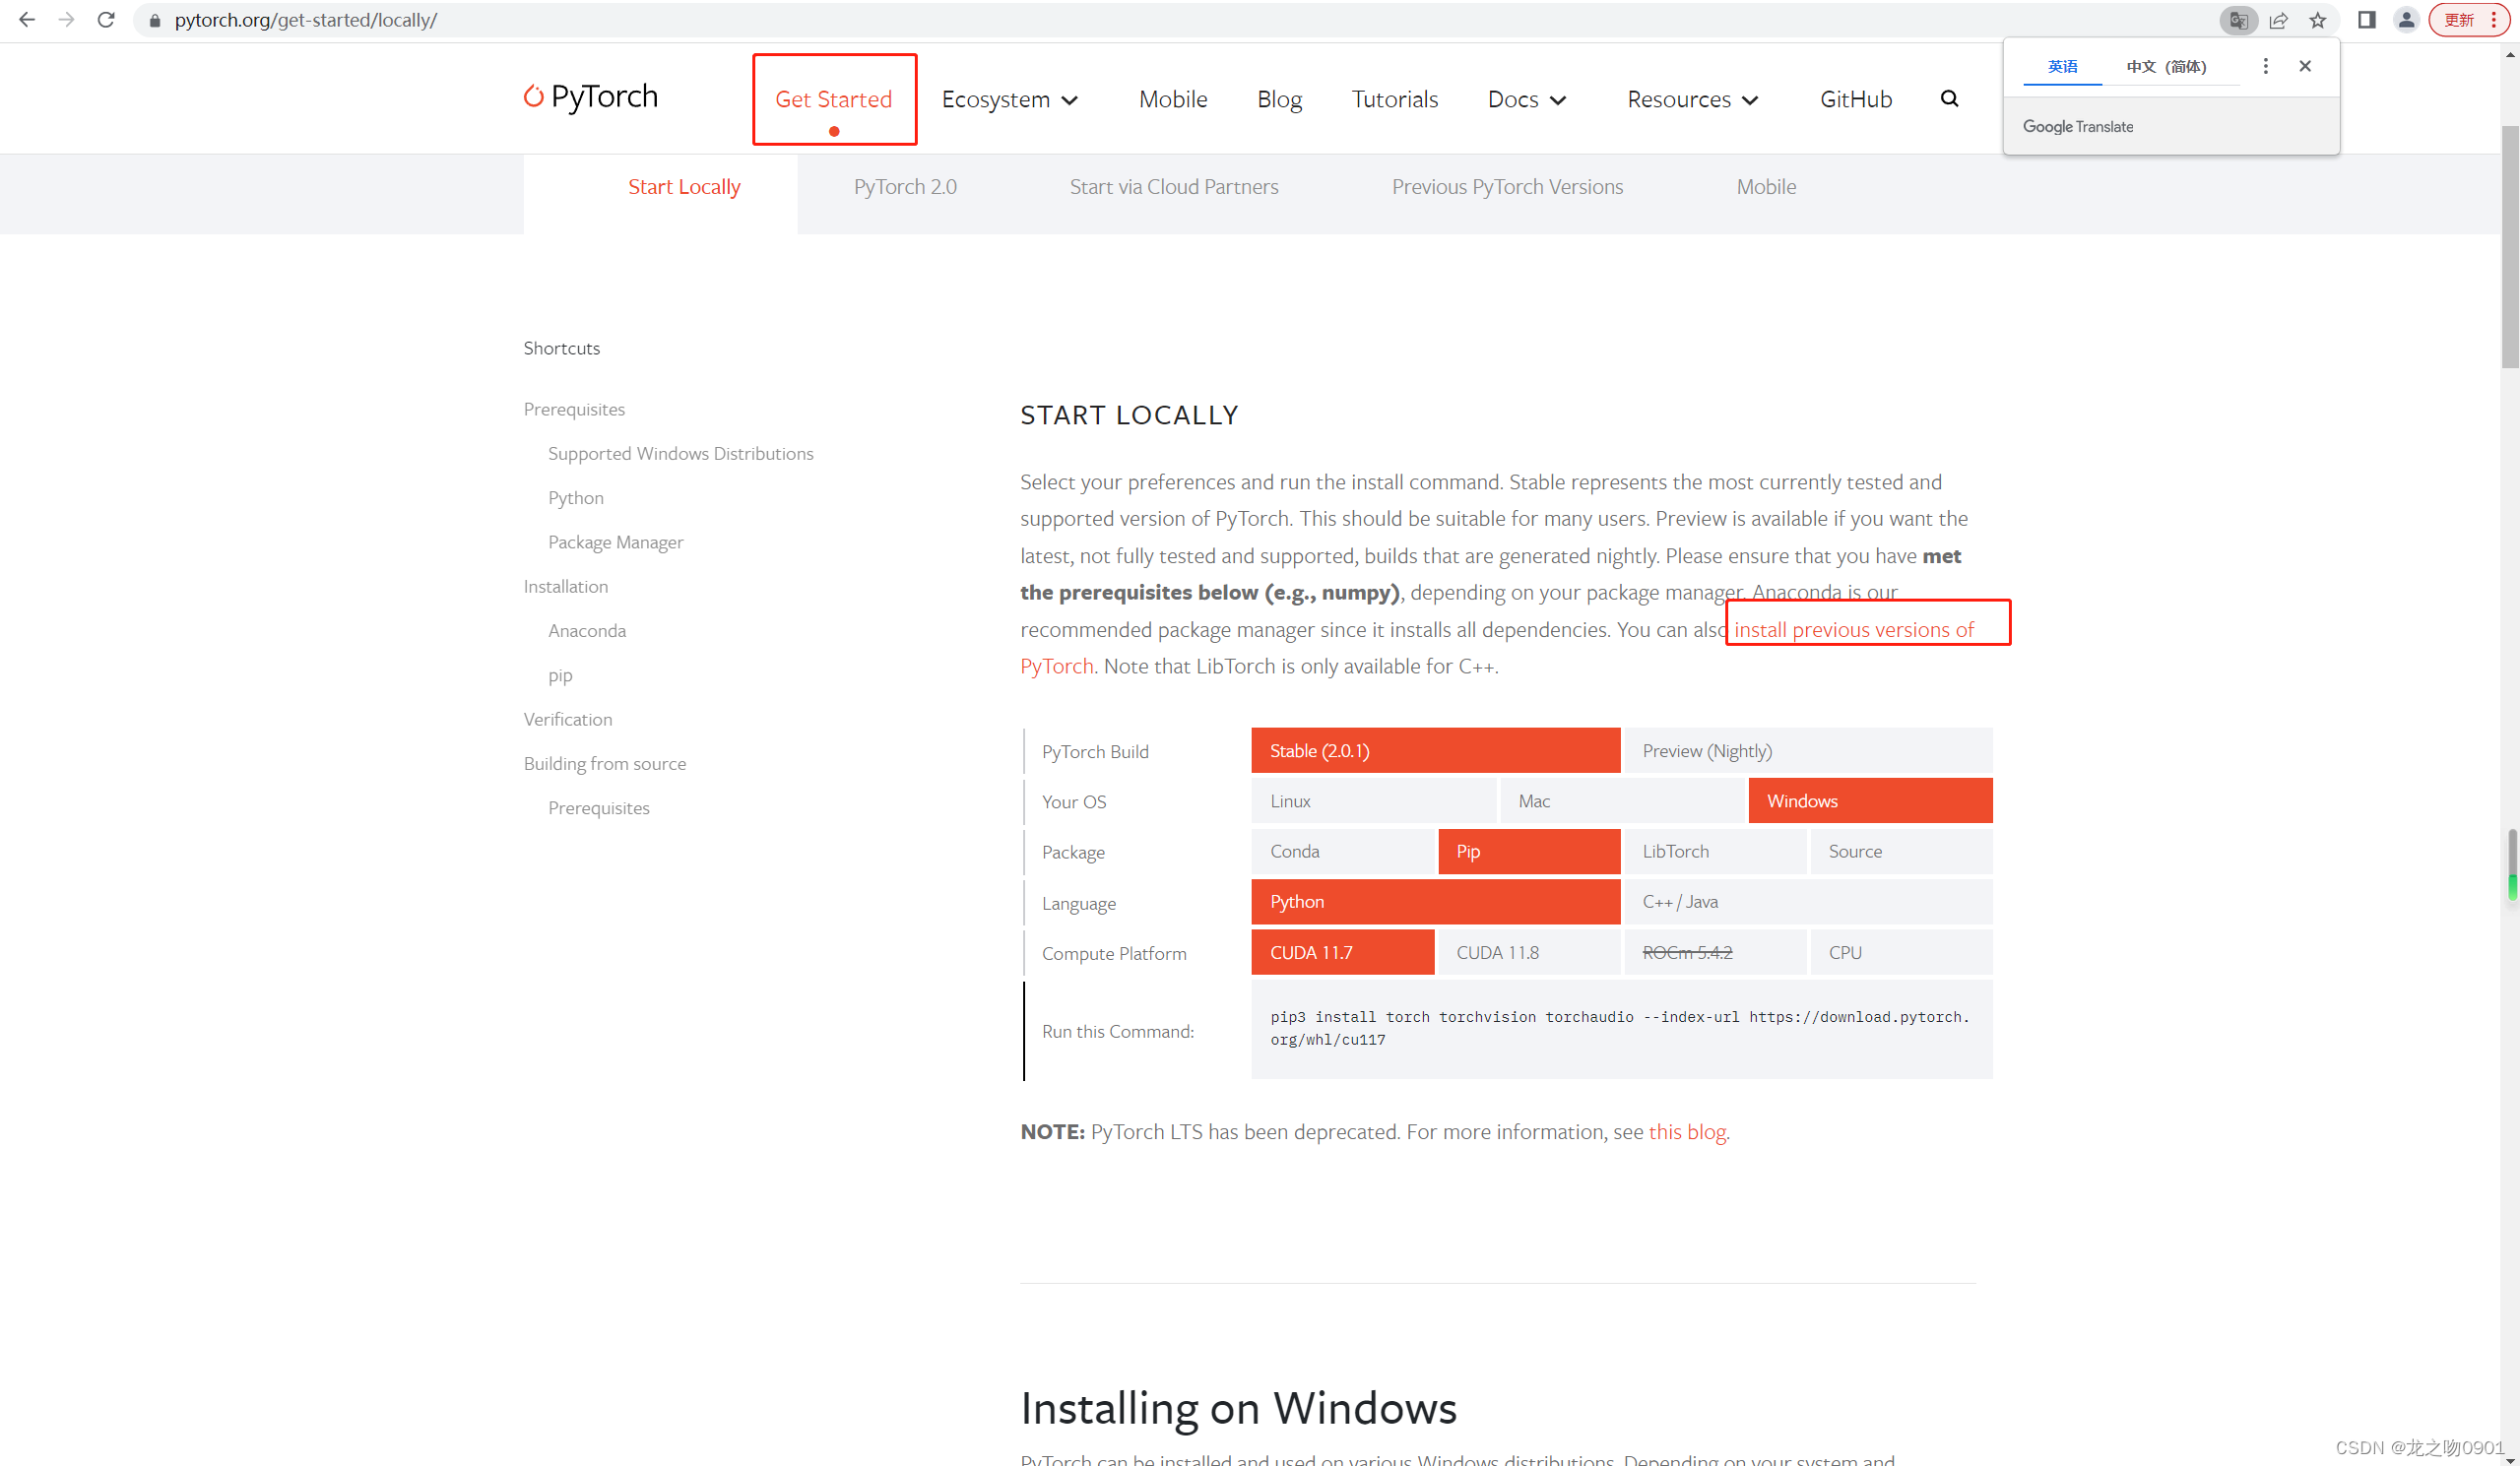Open the Google Translate icon in address bar
The height and width of the screenshot is (1466, 2520).
pyautogui.click(x=2238, y=20)
